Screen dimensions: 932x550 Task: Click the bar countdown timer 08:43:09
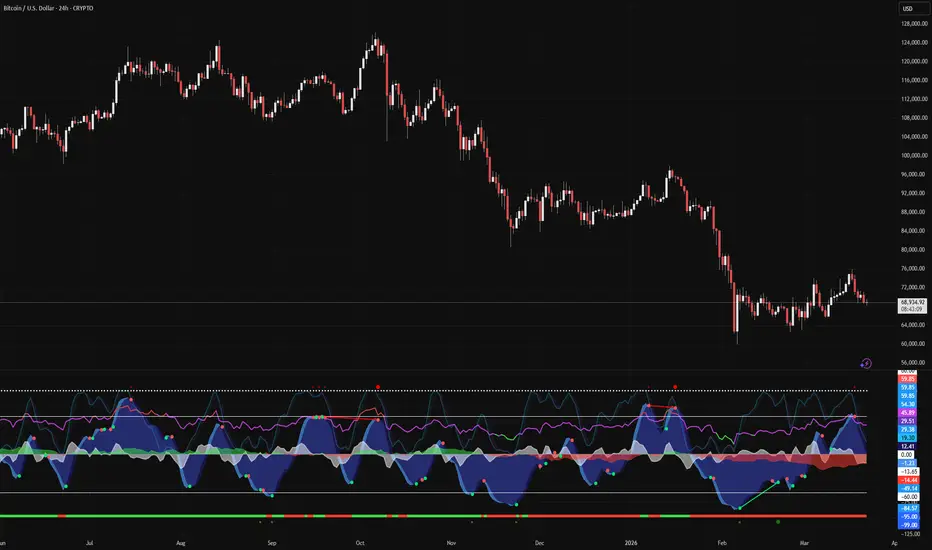912,309
